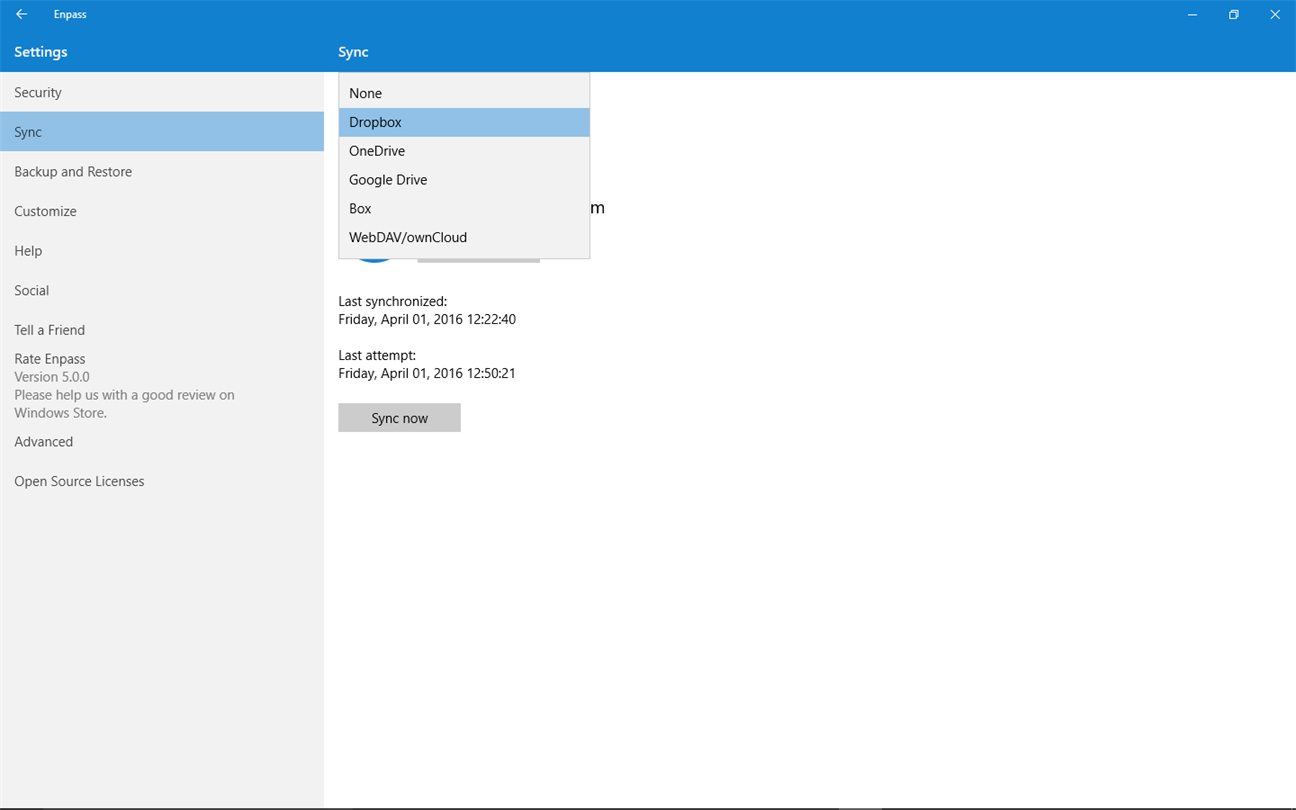Viewport: 1296px width, 810px height.
Task: Choose Box from the sync options
Action: click(x=464, y=209)
